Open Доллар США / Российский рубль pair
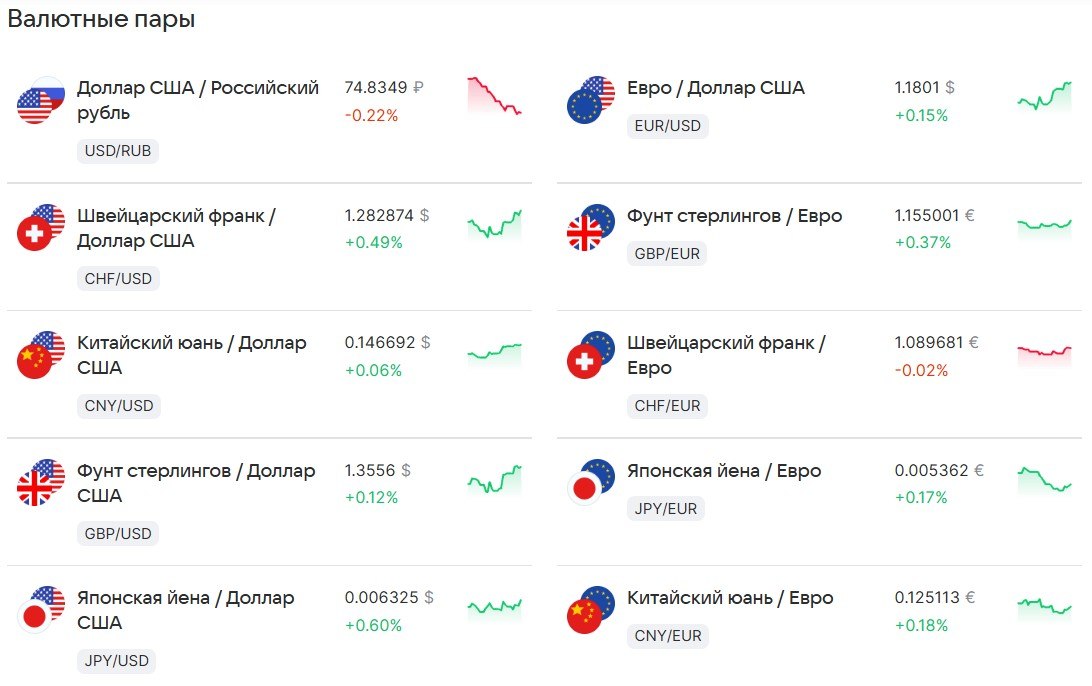Image resolution: width=1092 pixels, height=686 pixels. coord(198,100)
